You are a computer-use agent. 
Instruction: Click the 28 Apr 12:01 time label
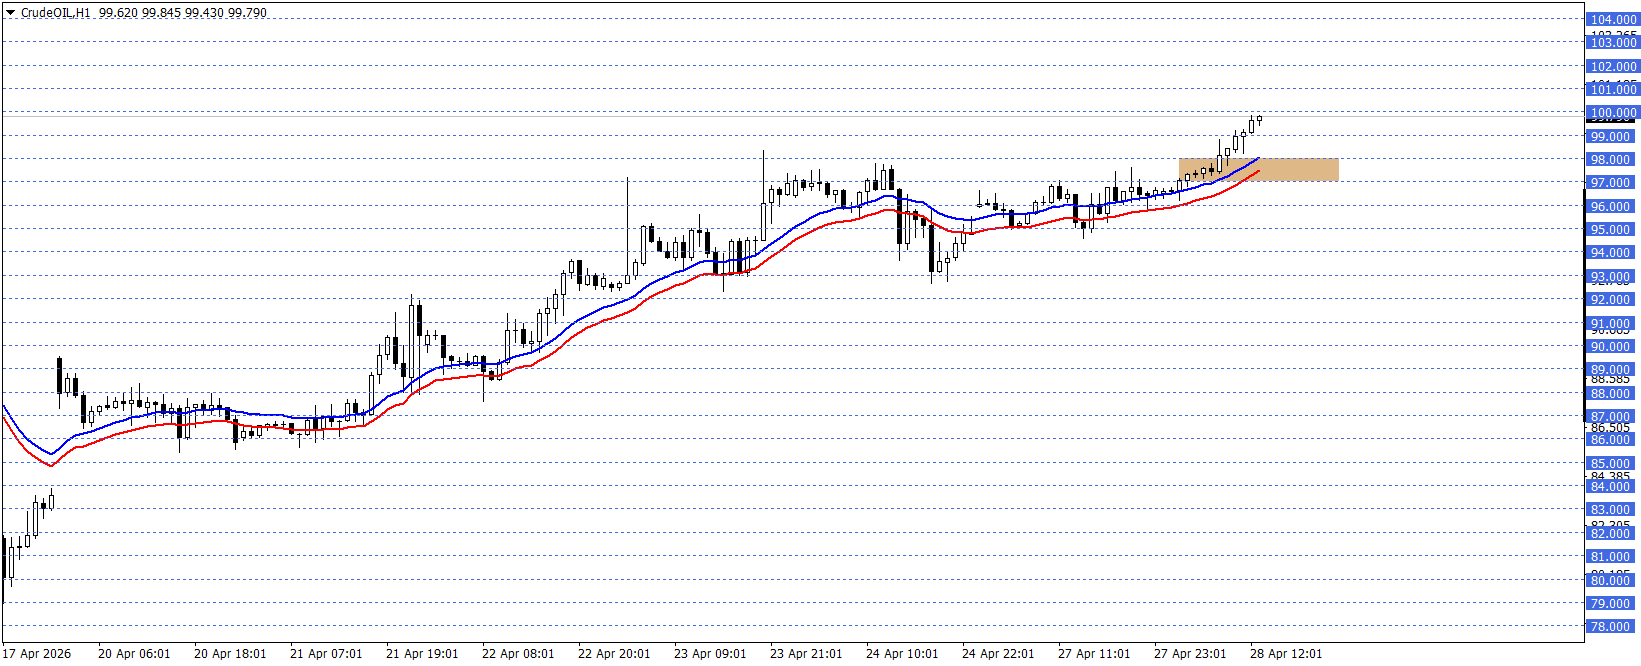click(x=1285, y=654)
